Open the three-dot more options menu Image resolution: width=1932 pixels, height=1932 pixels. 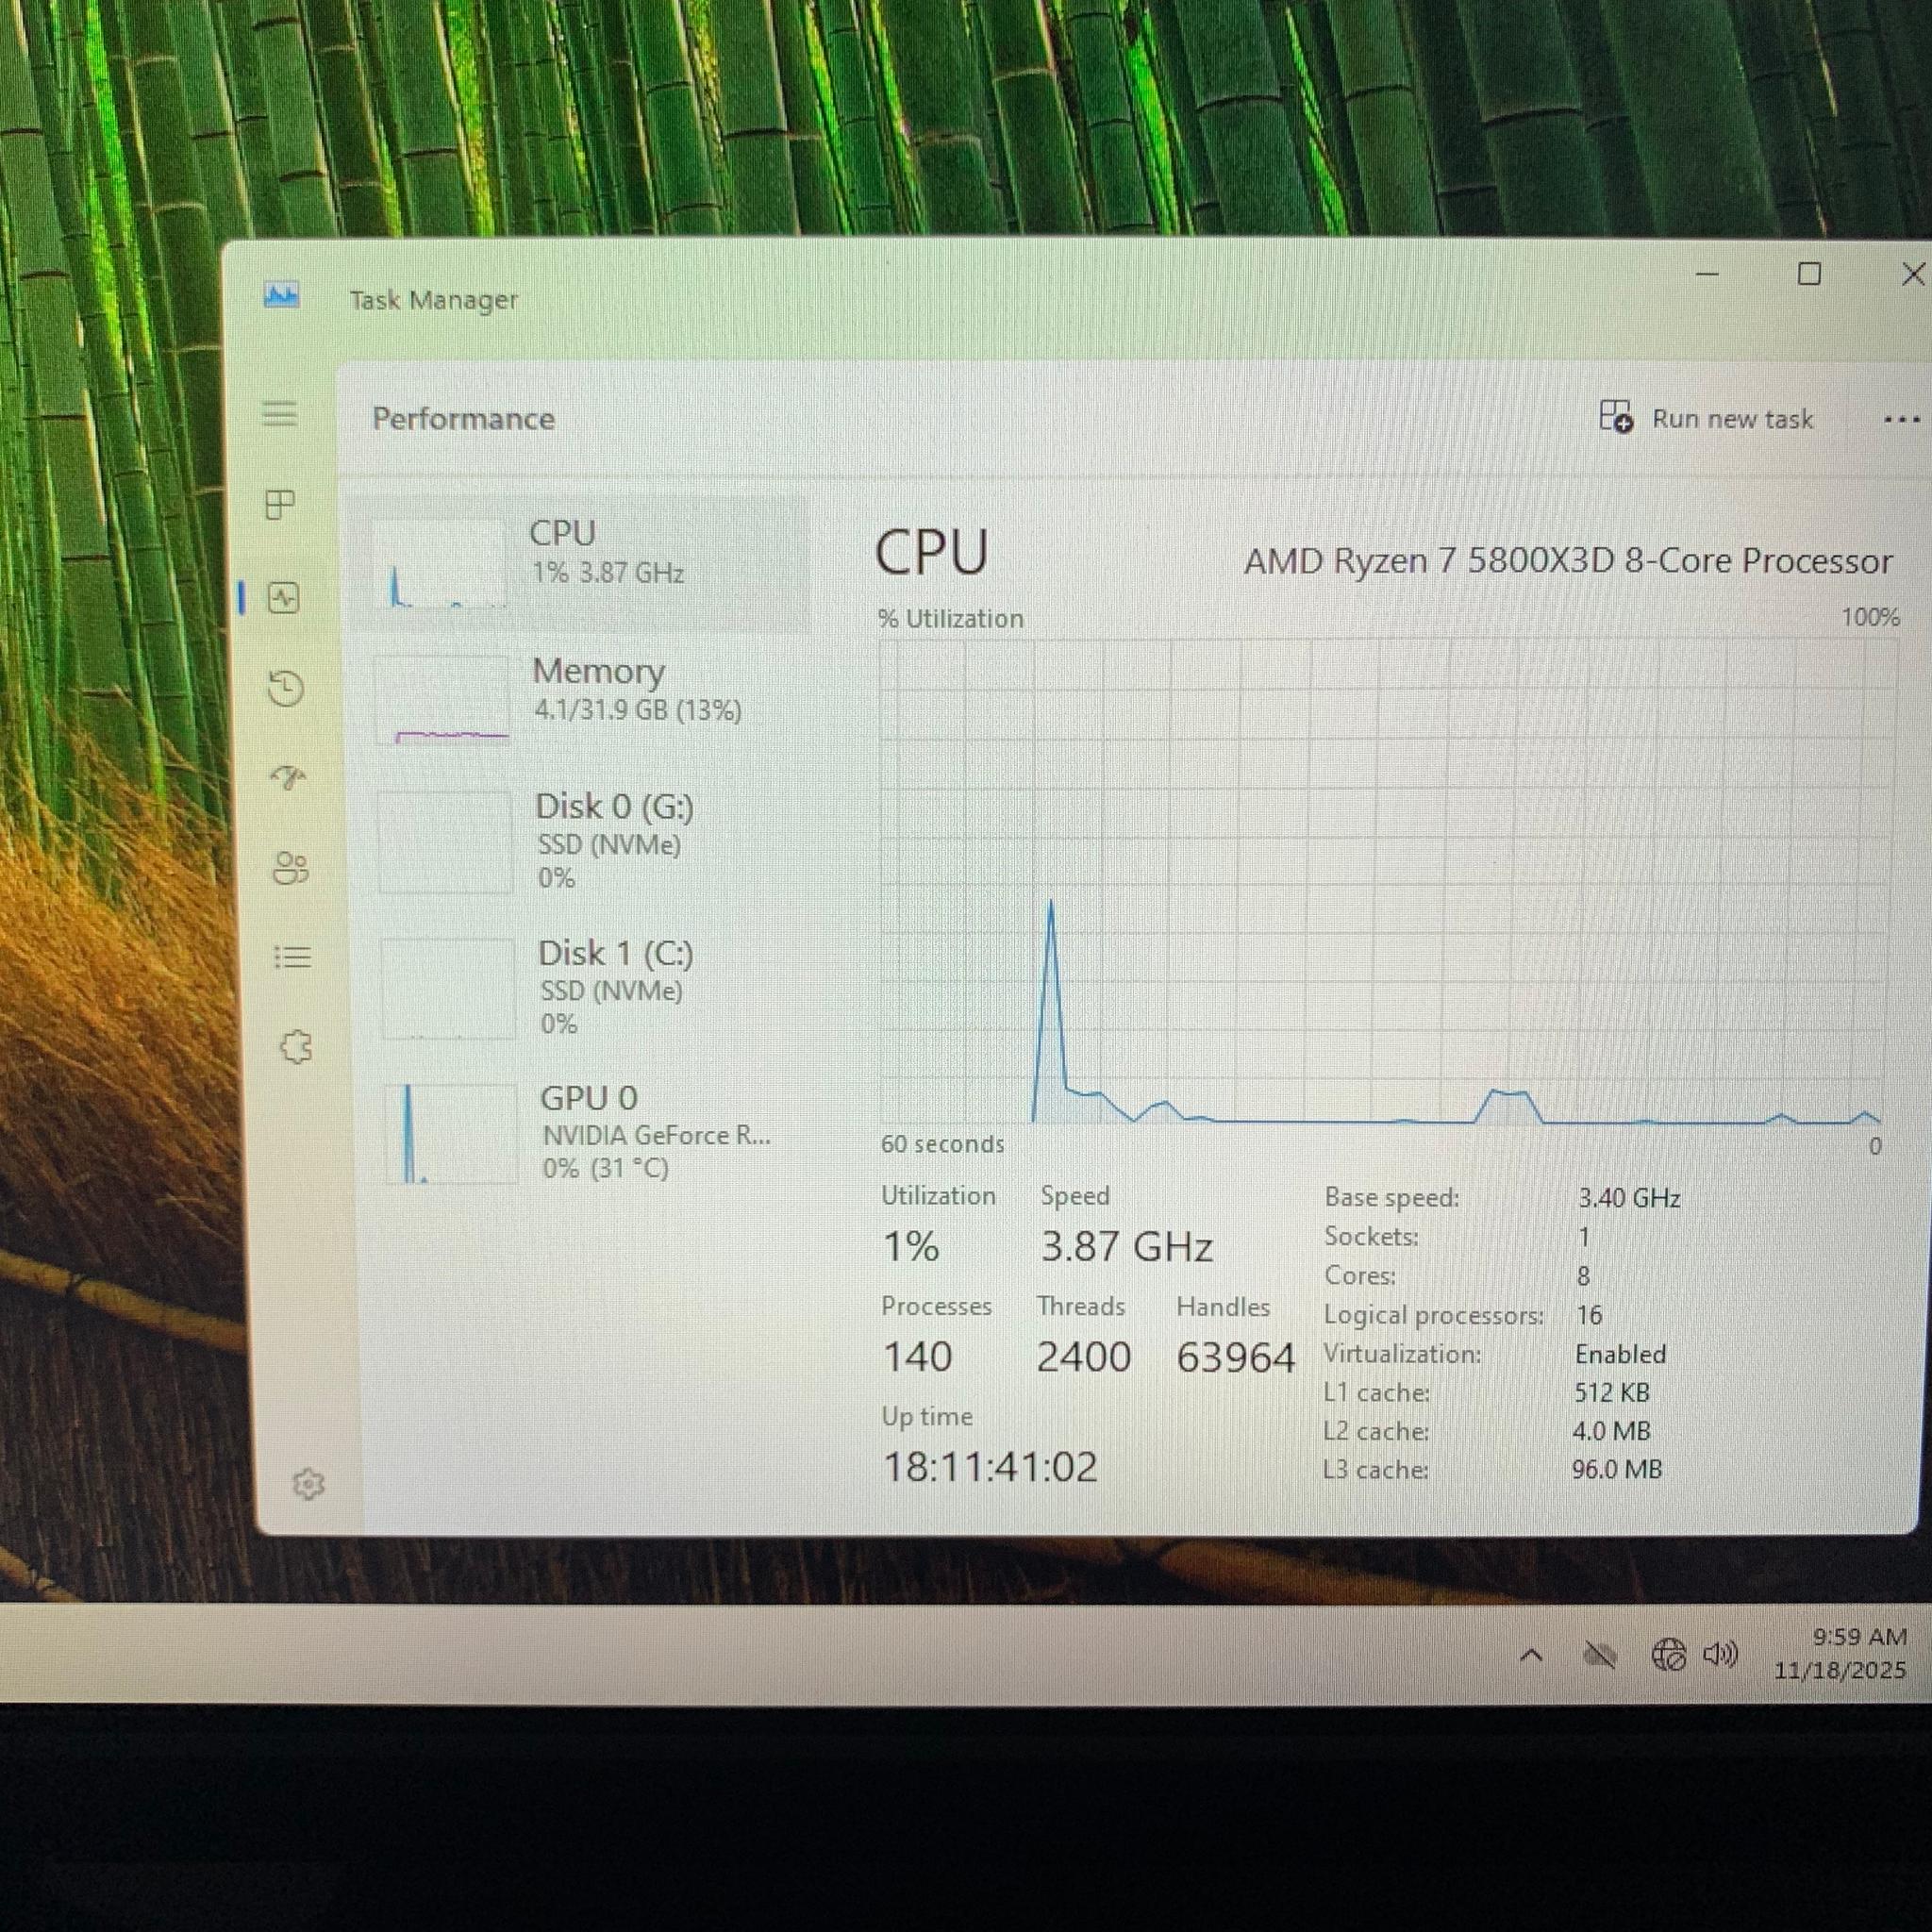click(x=1901, y=420)
